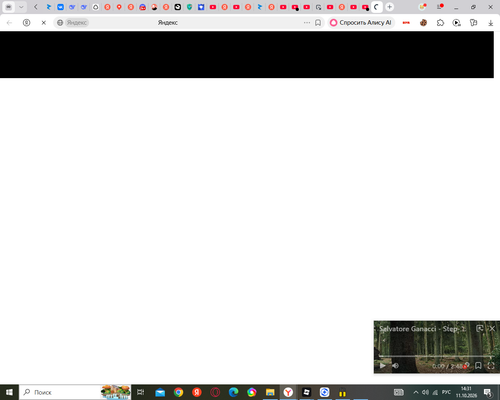Viewport: 500px width, 400px height.
Task: Click the Salvatore Ganacci - Step video title
Action: pyautogui.click(x=422, y=329)
